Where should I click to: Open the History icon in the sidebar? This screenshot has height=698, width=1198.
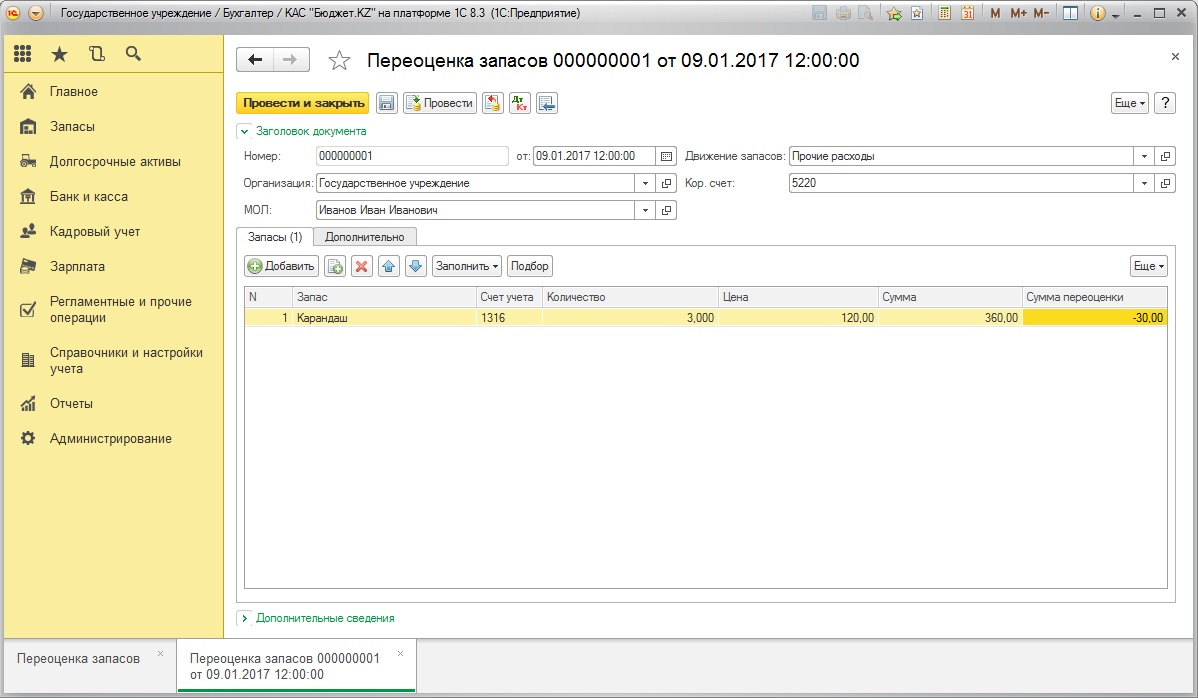point(96,53)
